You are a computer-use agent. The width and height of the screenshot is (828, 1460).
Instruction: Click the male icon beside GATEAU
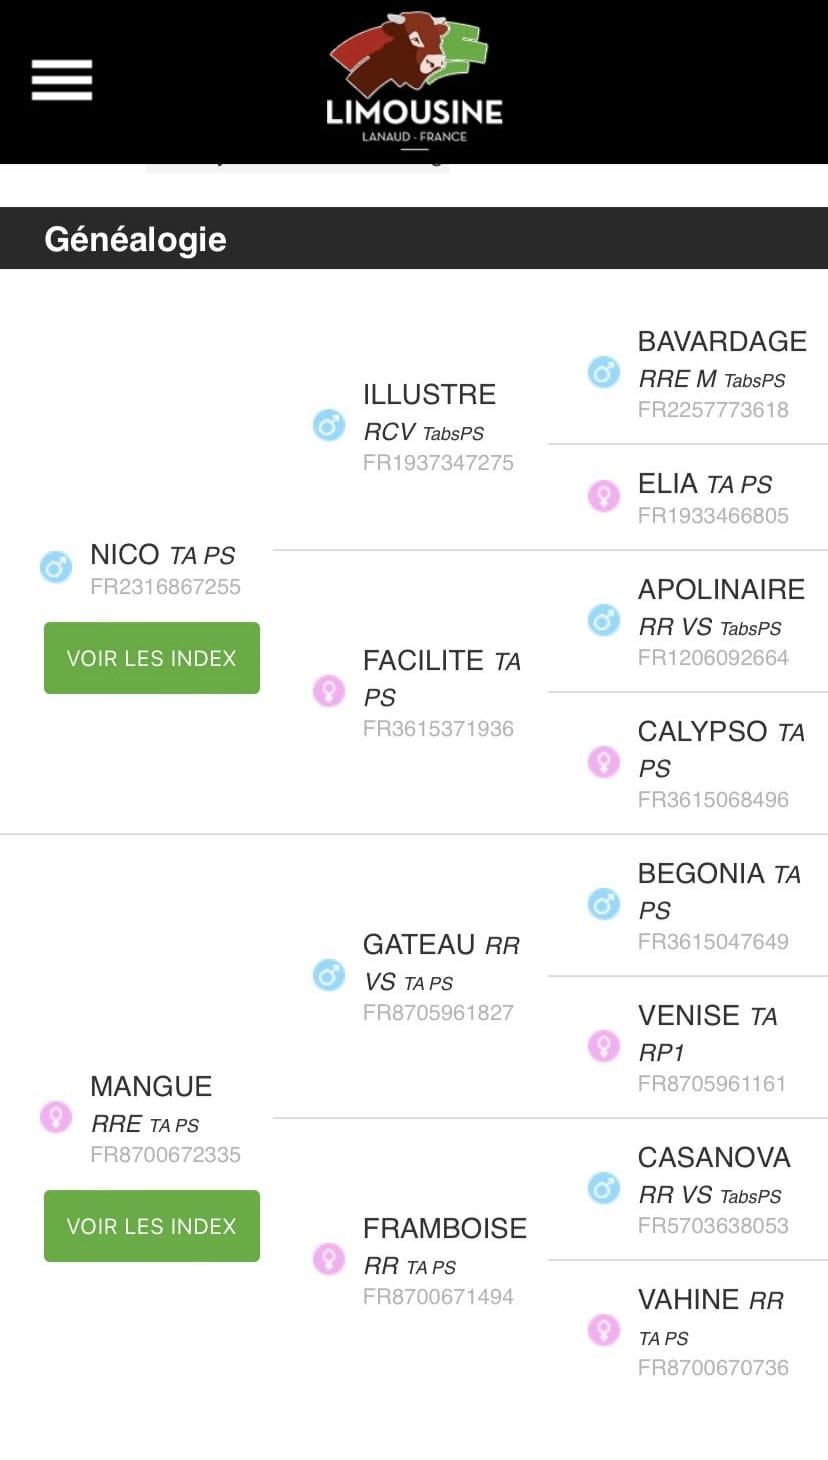[329, 974]
